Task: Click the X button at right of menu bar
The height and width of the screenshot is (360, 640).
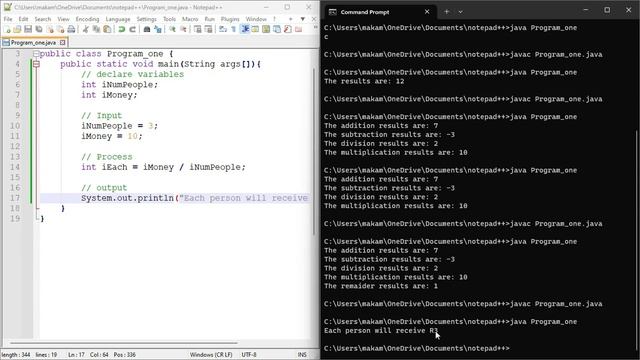Action: [314, 19]
